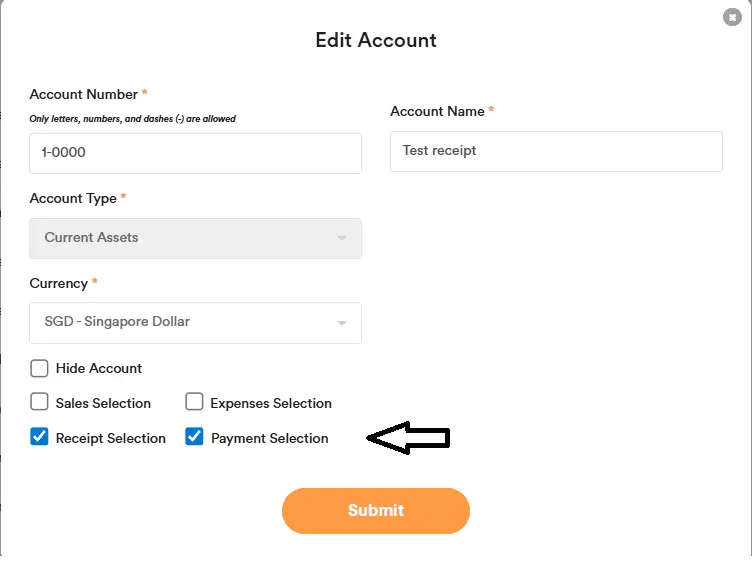The height and width of the screenshot is (563, 752).
Task: Disable the Payment Selection checkbox
Action: (x=195, y=437)
